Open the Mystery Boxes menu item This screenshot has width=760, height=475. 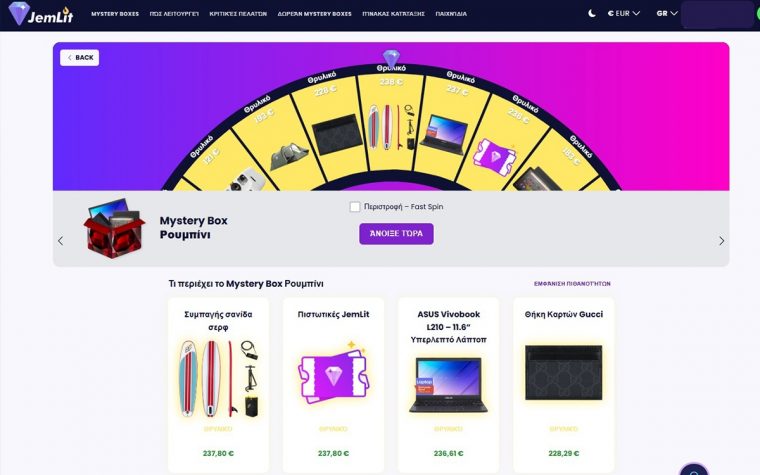coord(115,14)
